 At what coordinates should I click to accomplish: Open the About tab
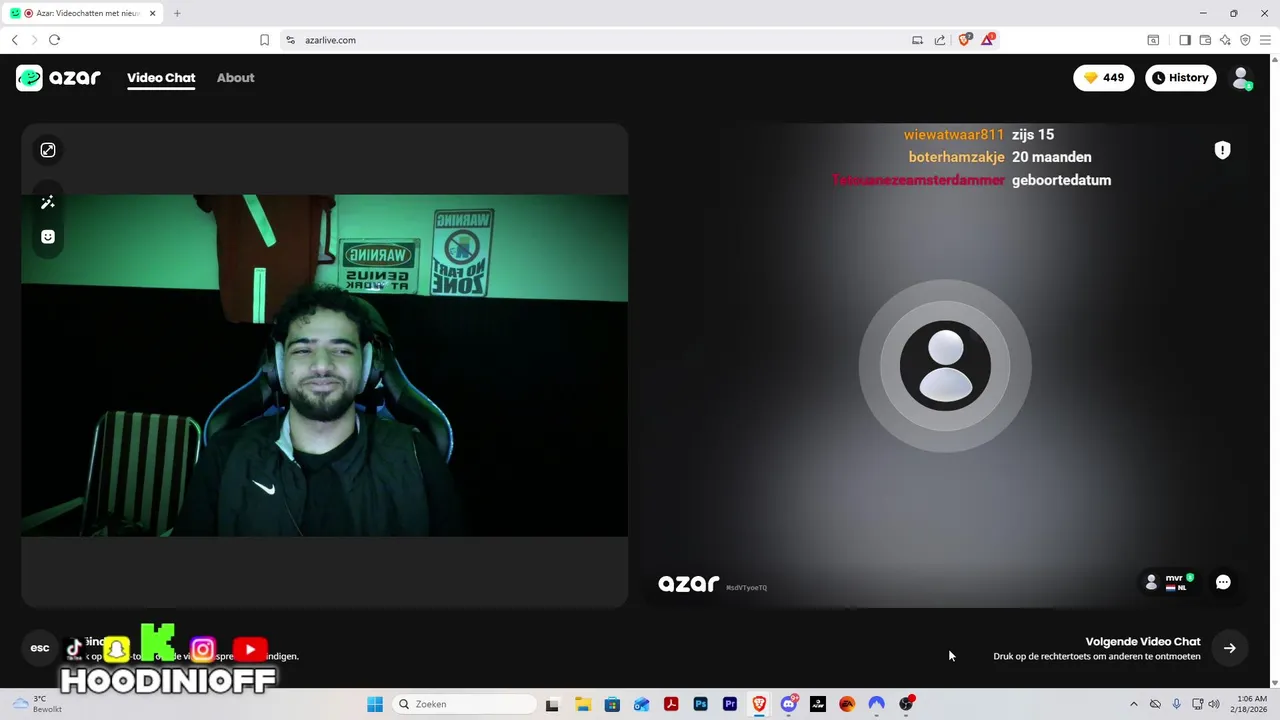coord(236,78)
